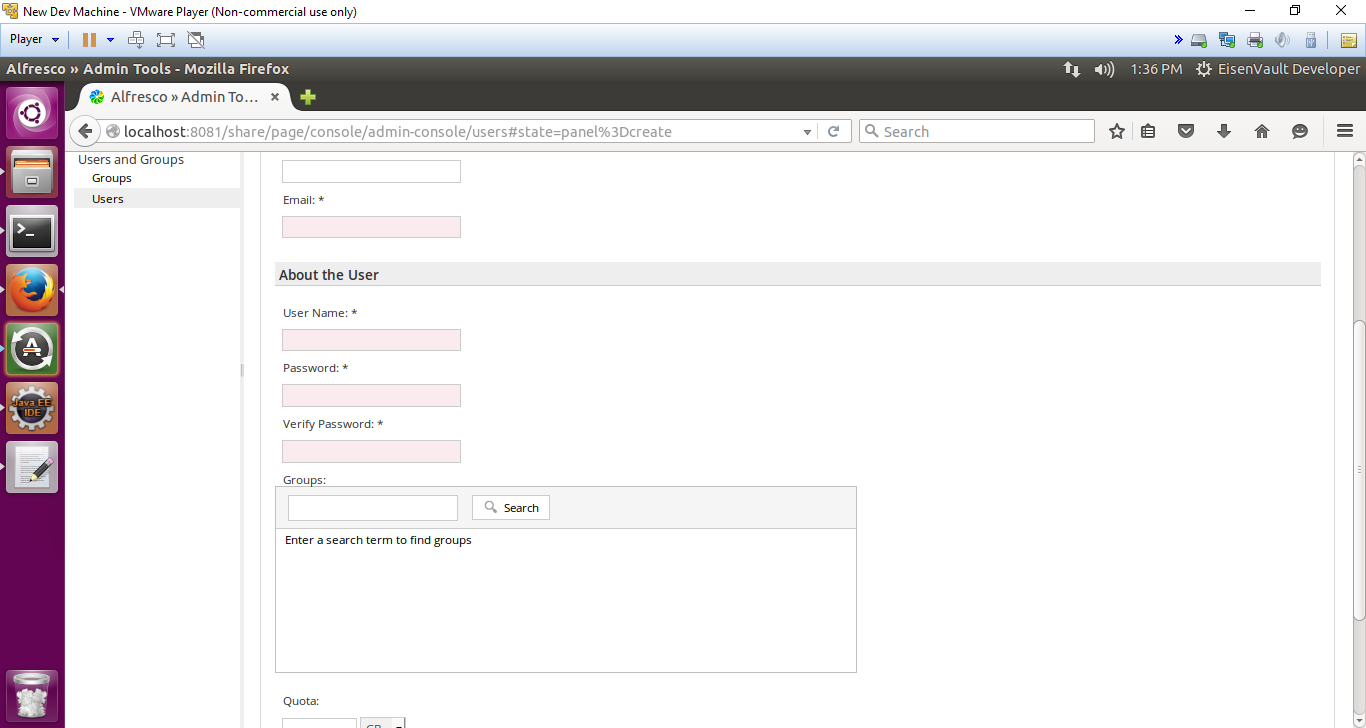
Task: Open the Ubuntu Dash launcher
Action: [x=32, y=113]
